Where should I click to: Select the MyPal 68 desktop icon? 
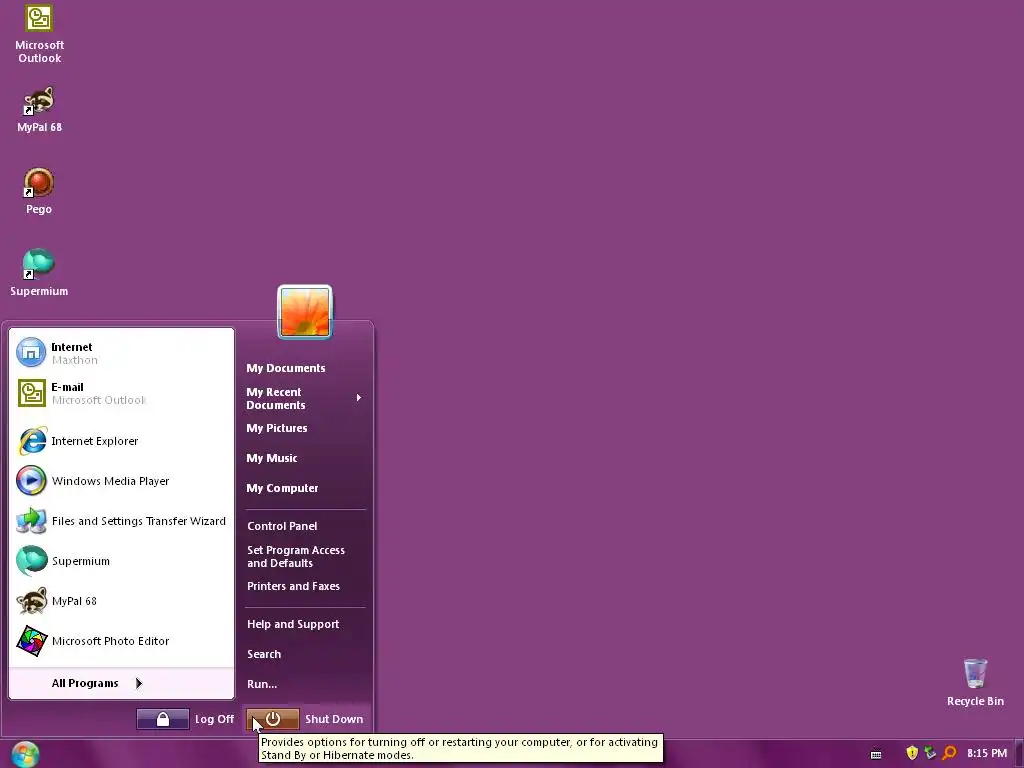pyautogui.click(x=39, y=110)
